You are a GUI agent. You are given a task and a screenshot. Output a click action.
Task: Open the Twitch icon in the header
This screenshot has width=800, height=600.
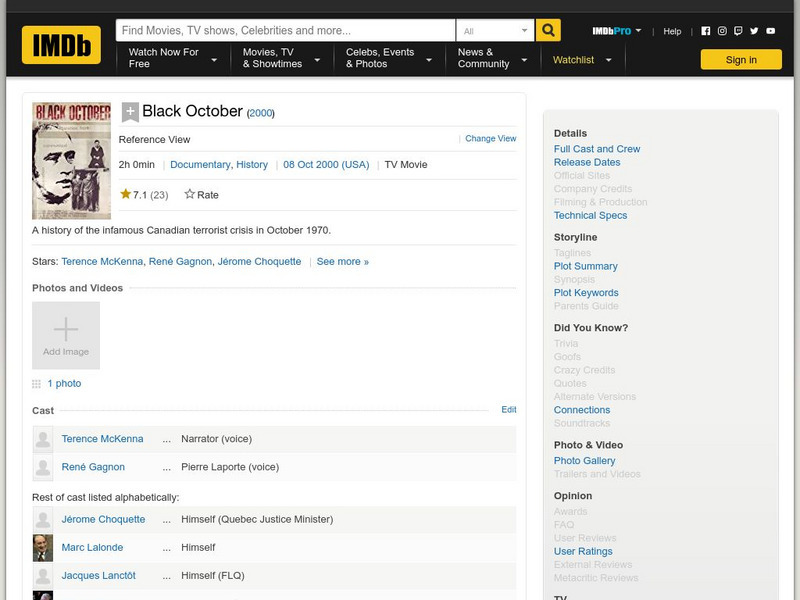[738, 30]
